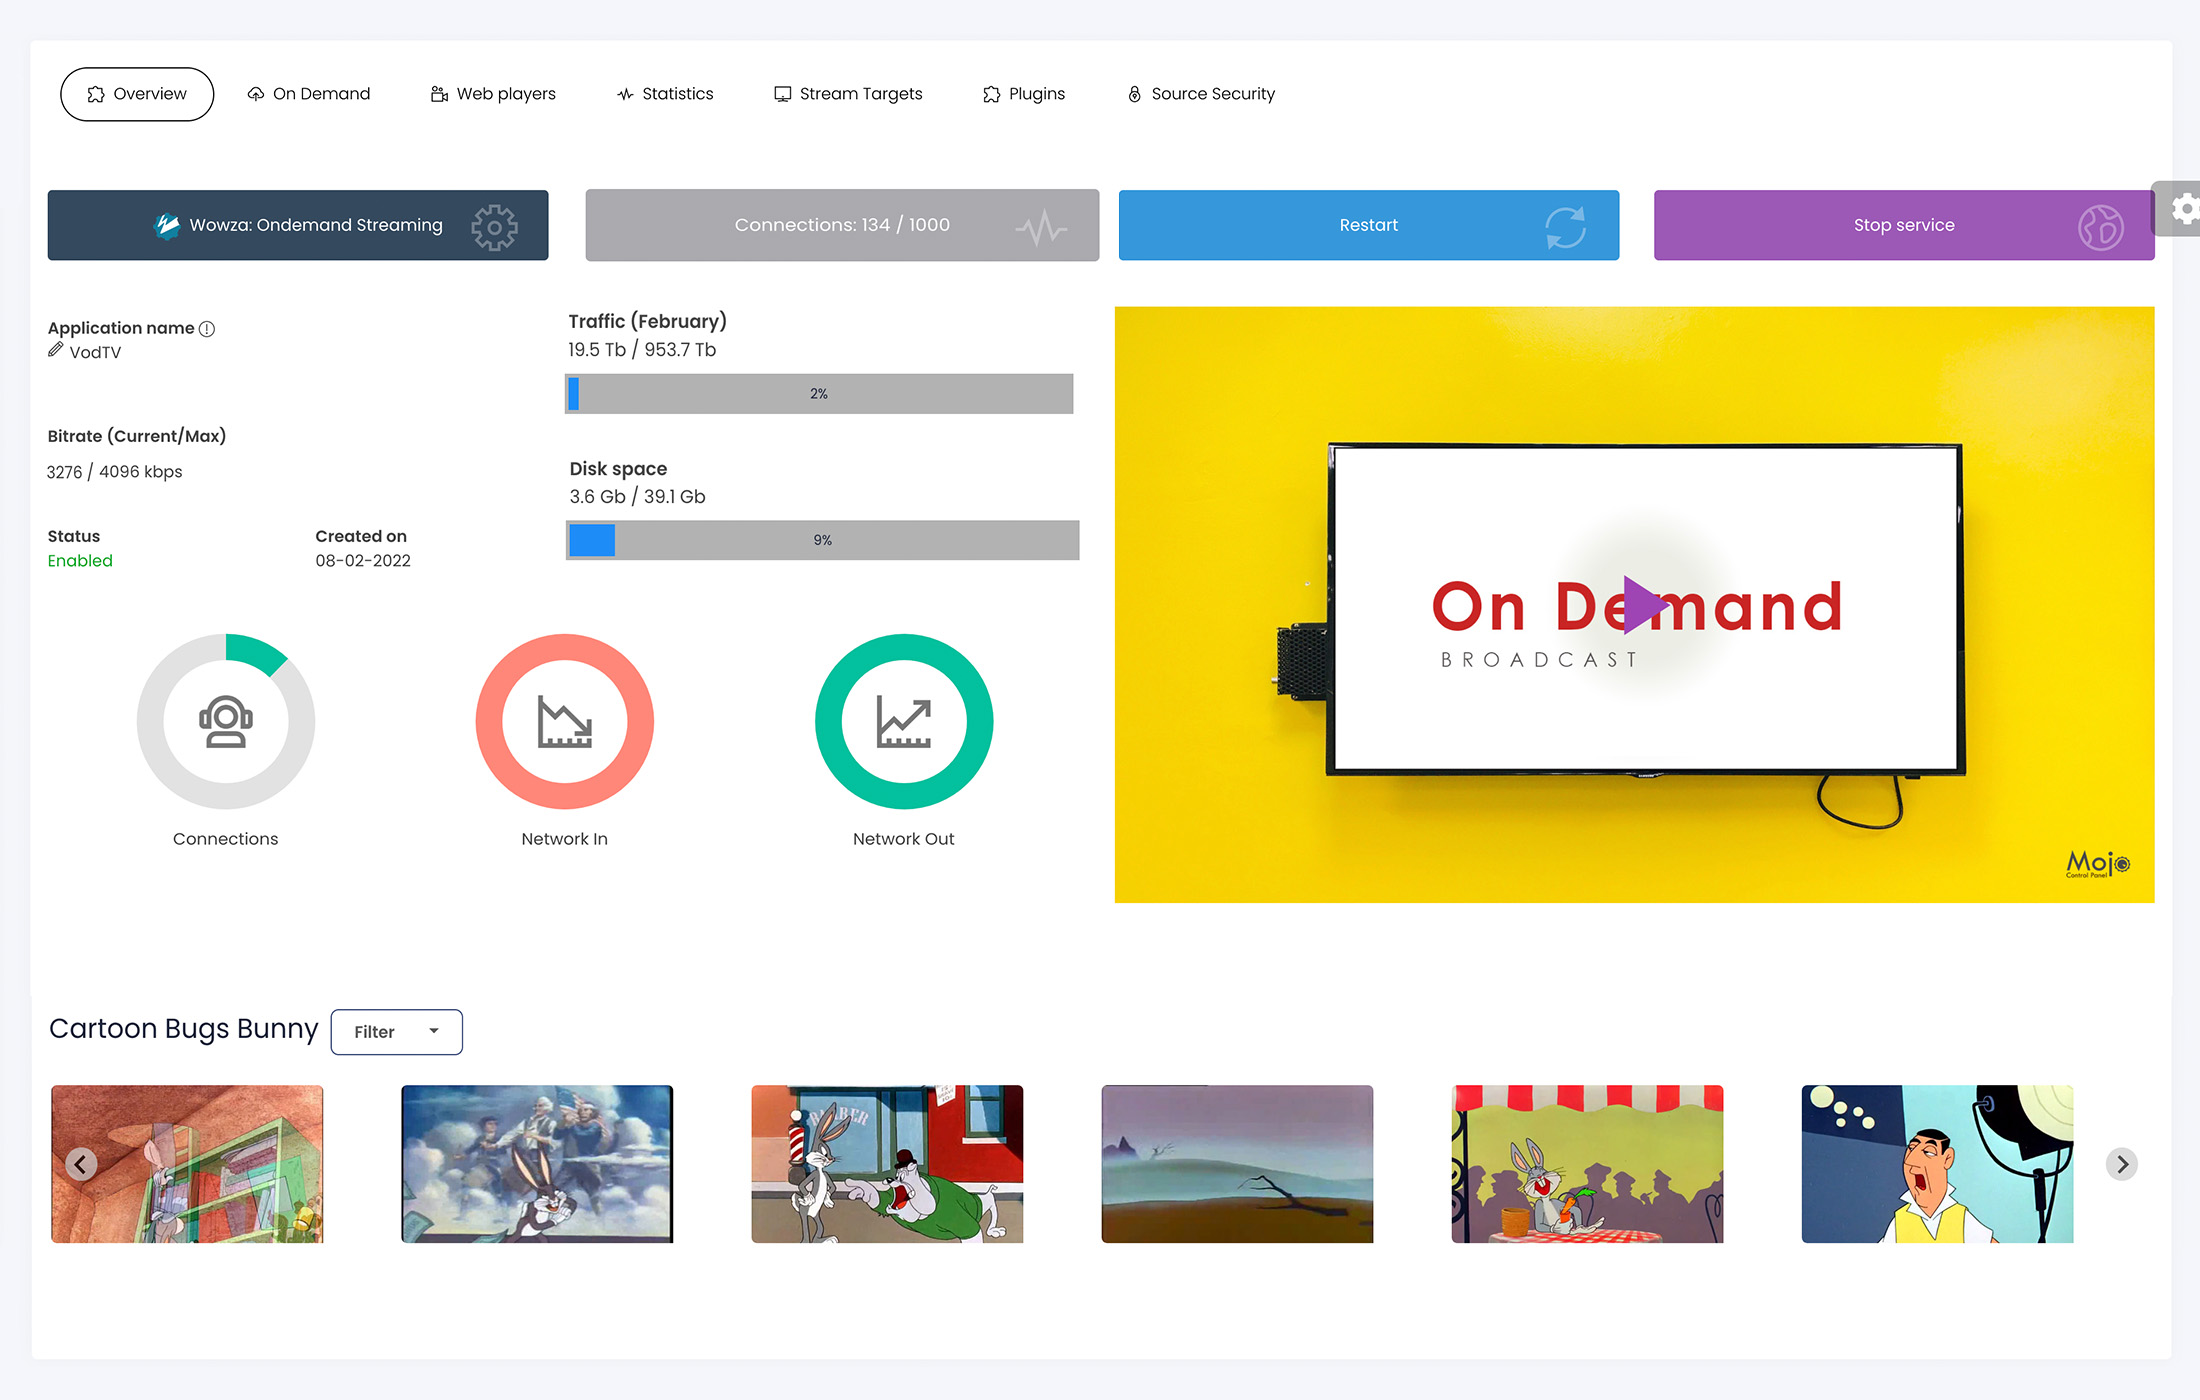Open the Wowza application settings gear

[494, 227]
